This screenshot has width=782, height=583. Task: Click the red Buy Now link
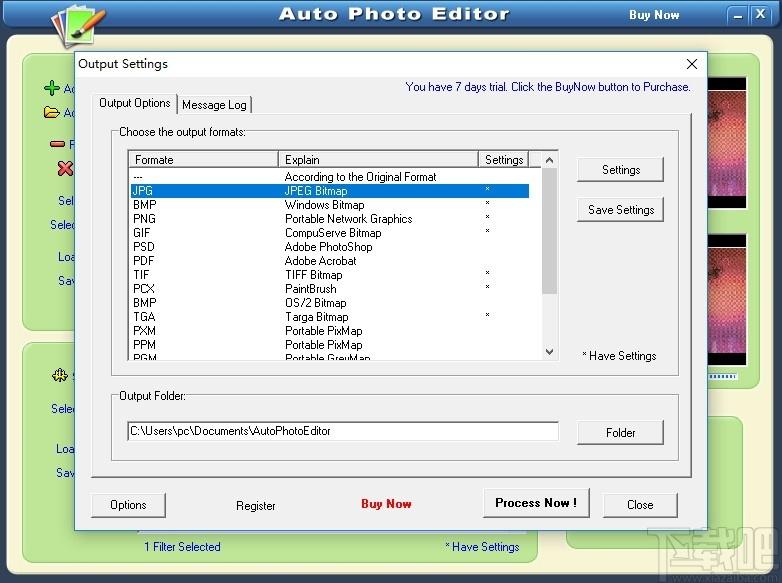coord(386,504)
